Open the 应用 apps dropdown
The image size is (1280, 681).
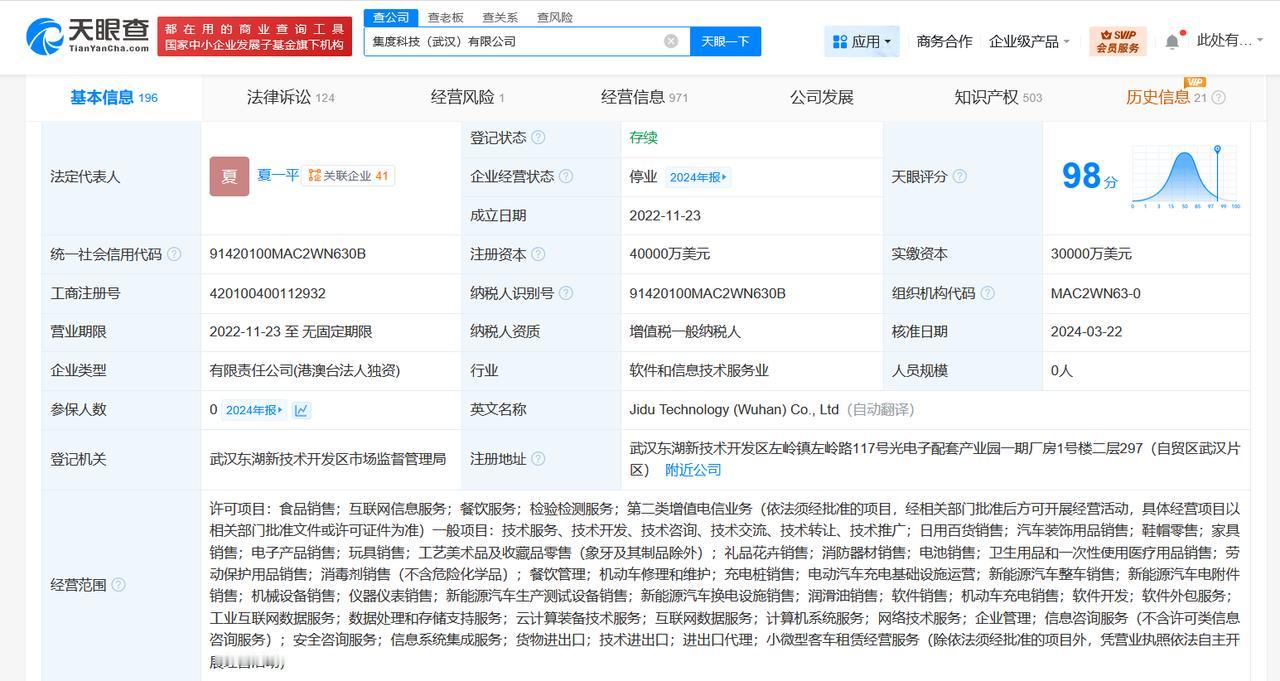[862, 41]
